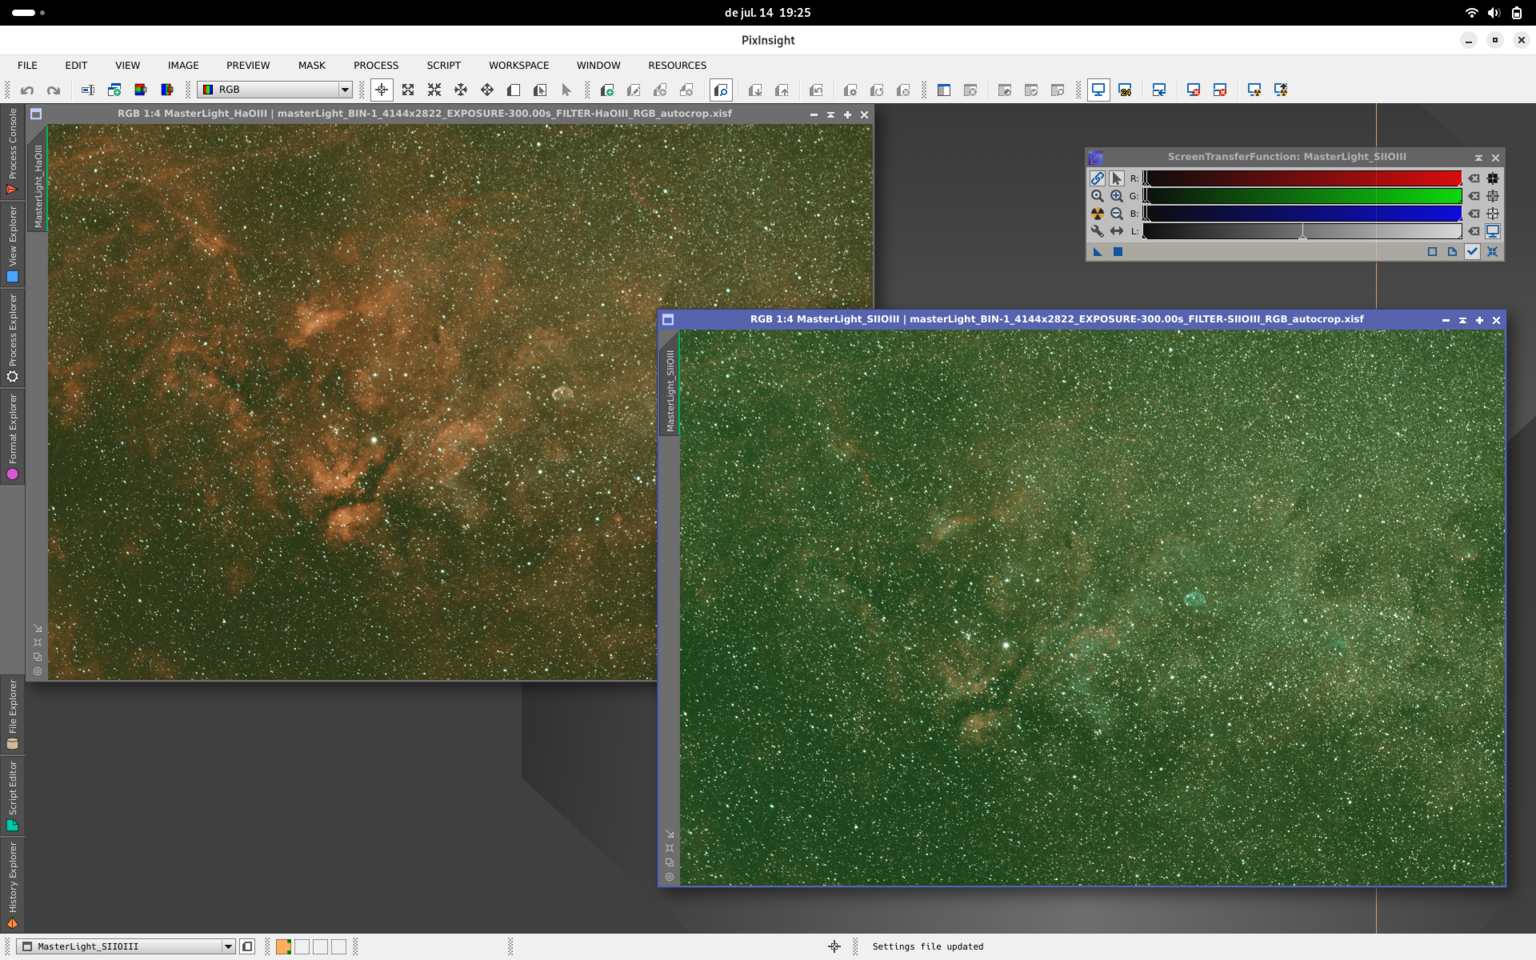
Task: Click the red R channel gradient slider
Action: 1302,179
